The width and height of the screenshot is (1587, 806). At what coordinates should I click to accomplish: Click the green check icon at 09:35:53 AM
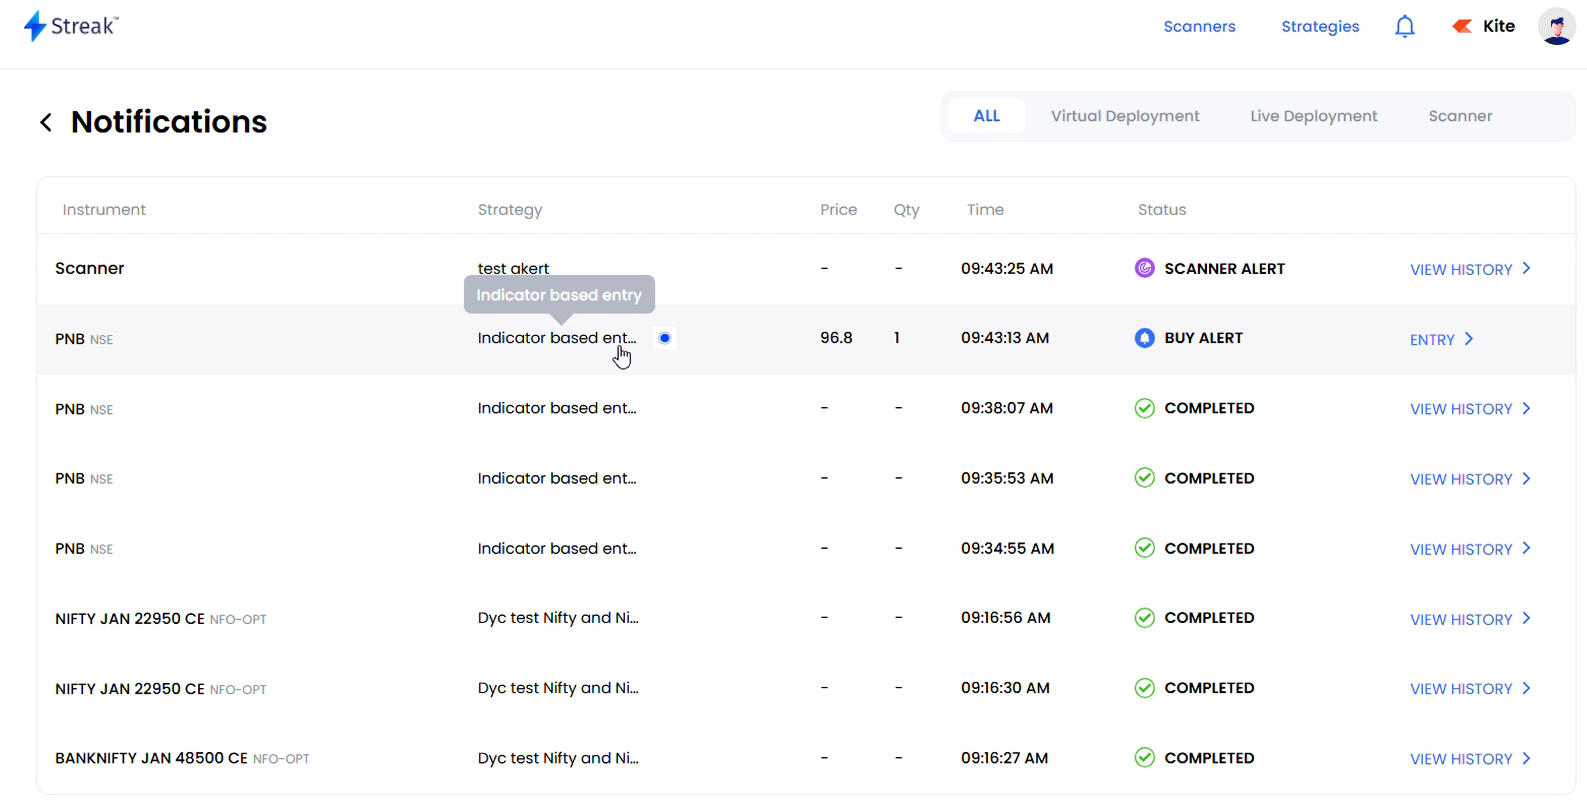click(1145, 478)
